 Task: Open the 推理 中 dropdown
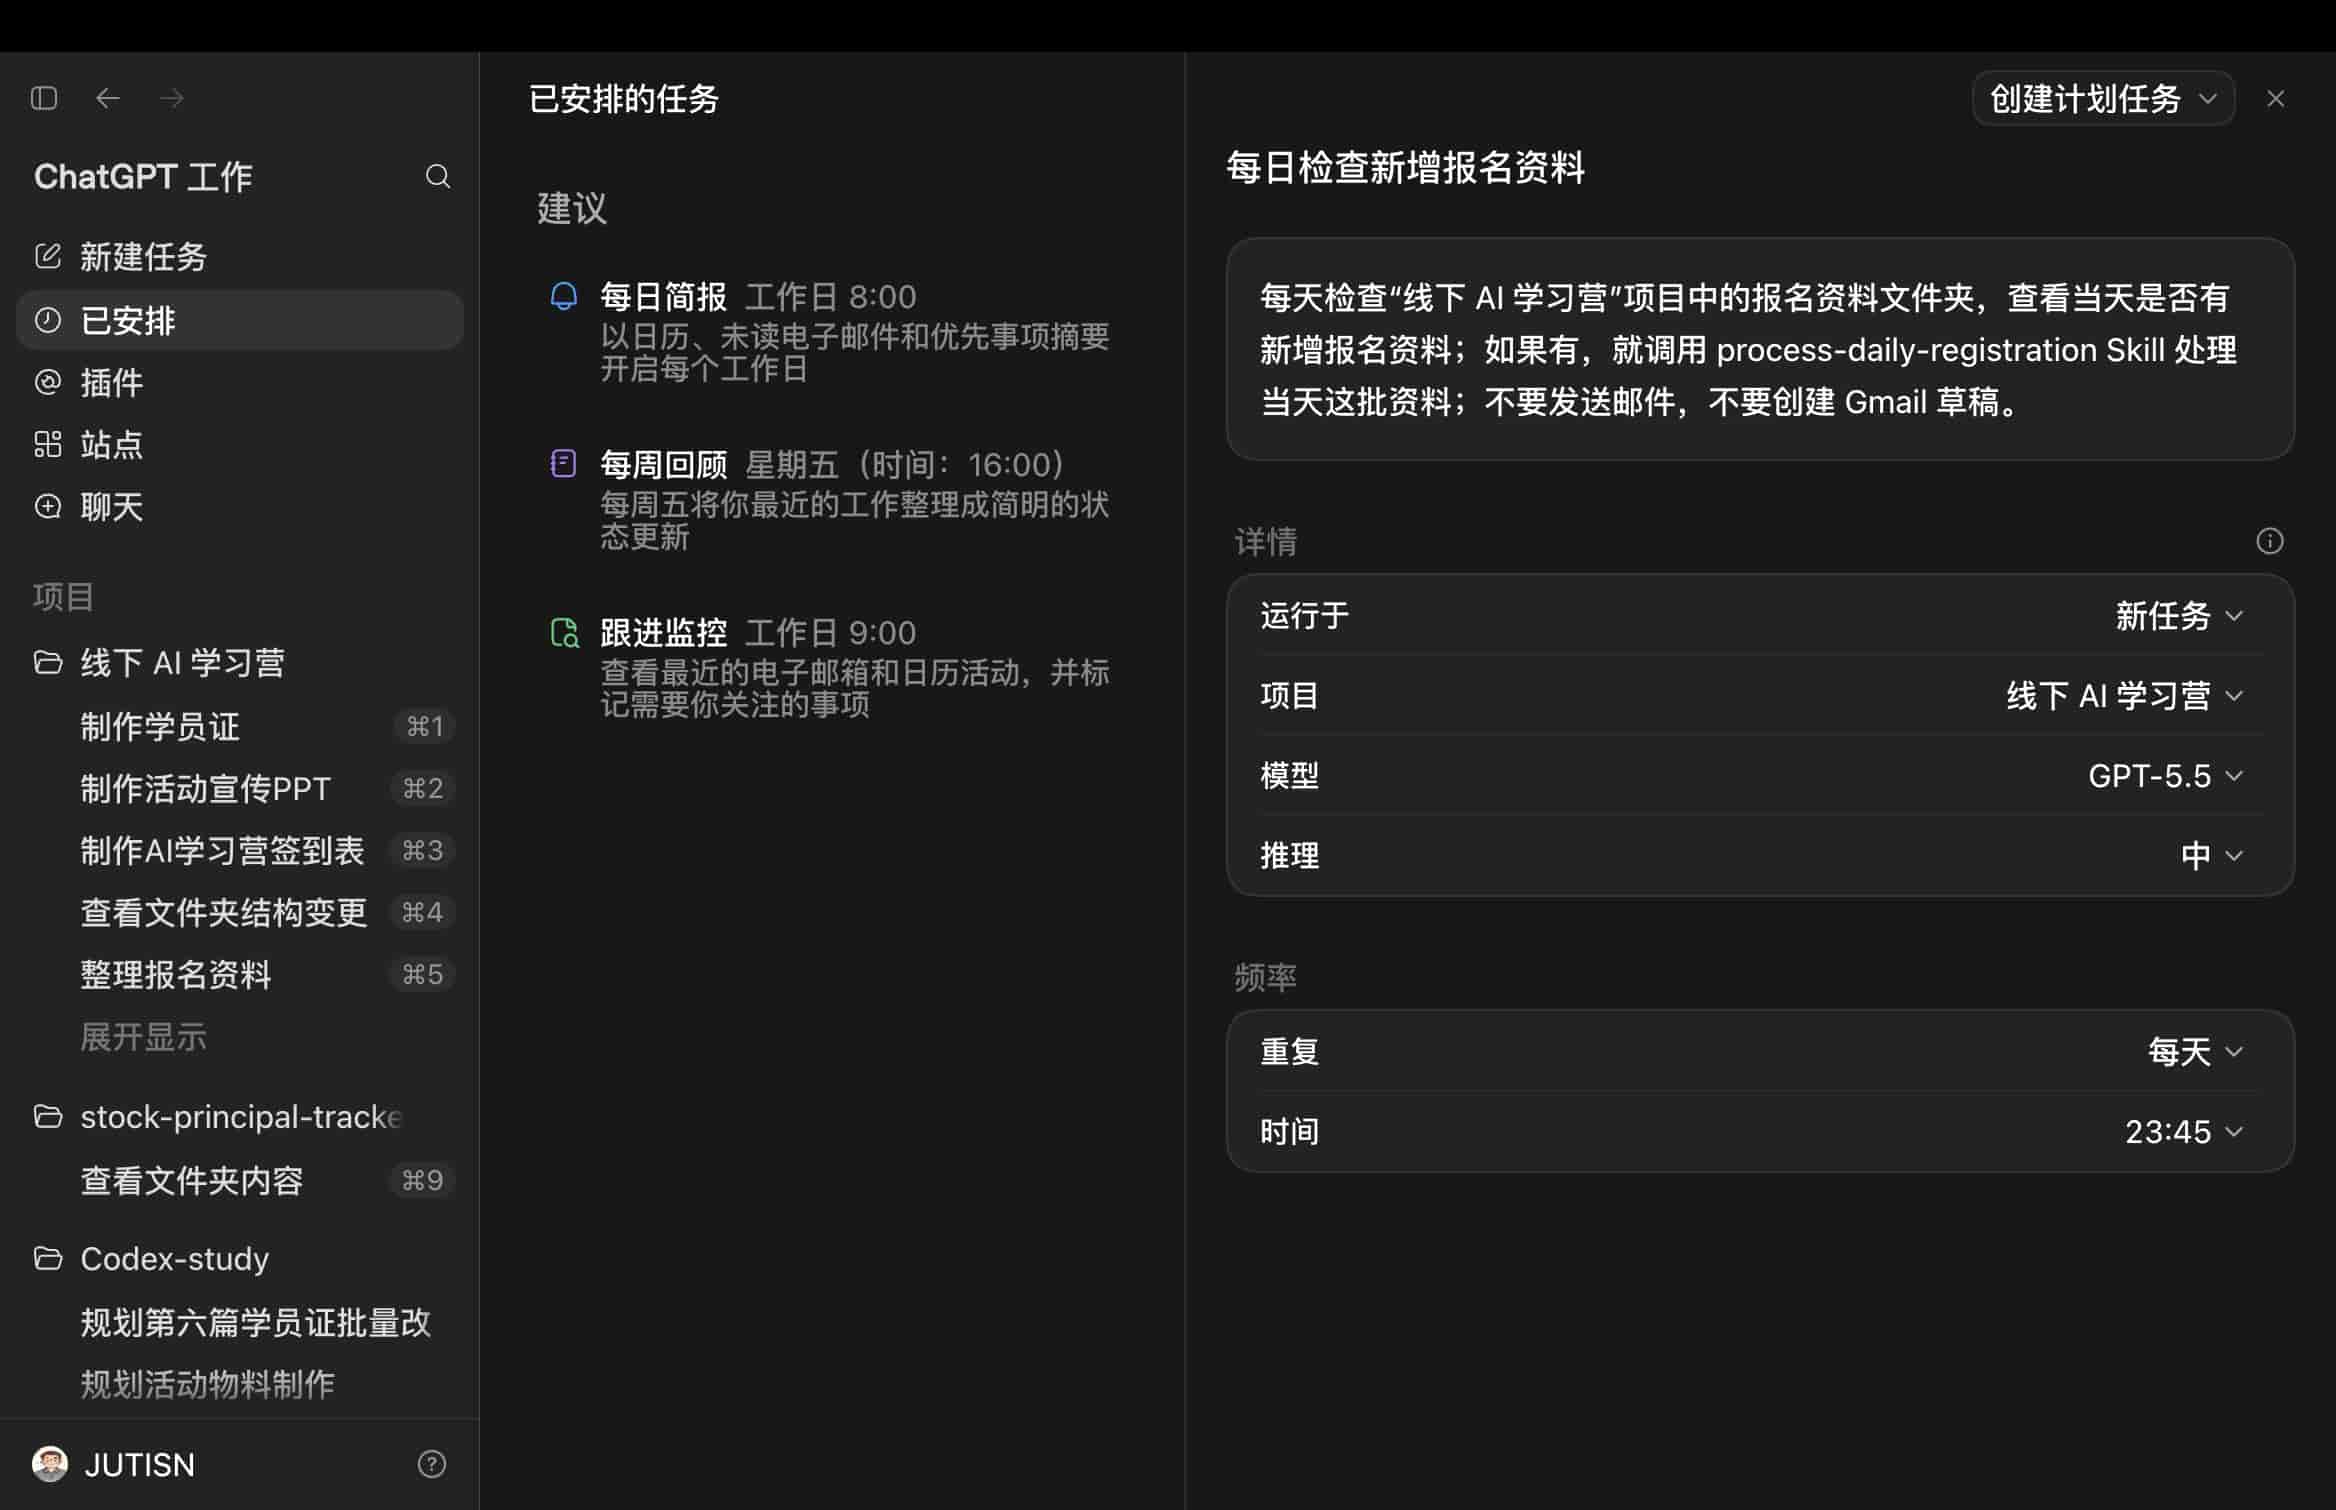(x=2212, y=855)
